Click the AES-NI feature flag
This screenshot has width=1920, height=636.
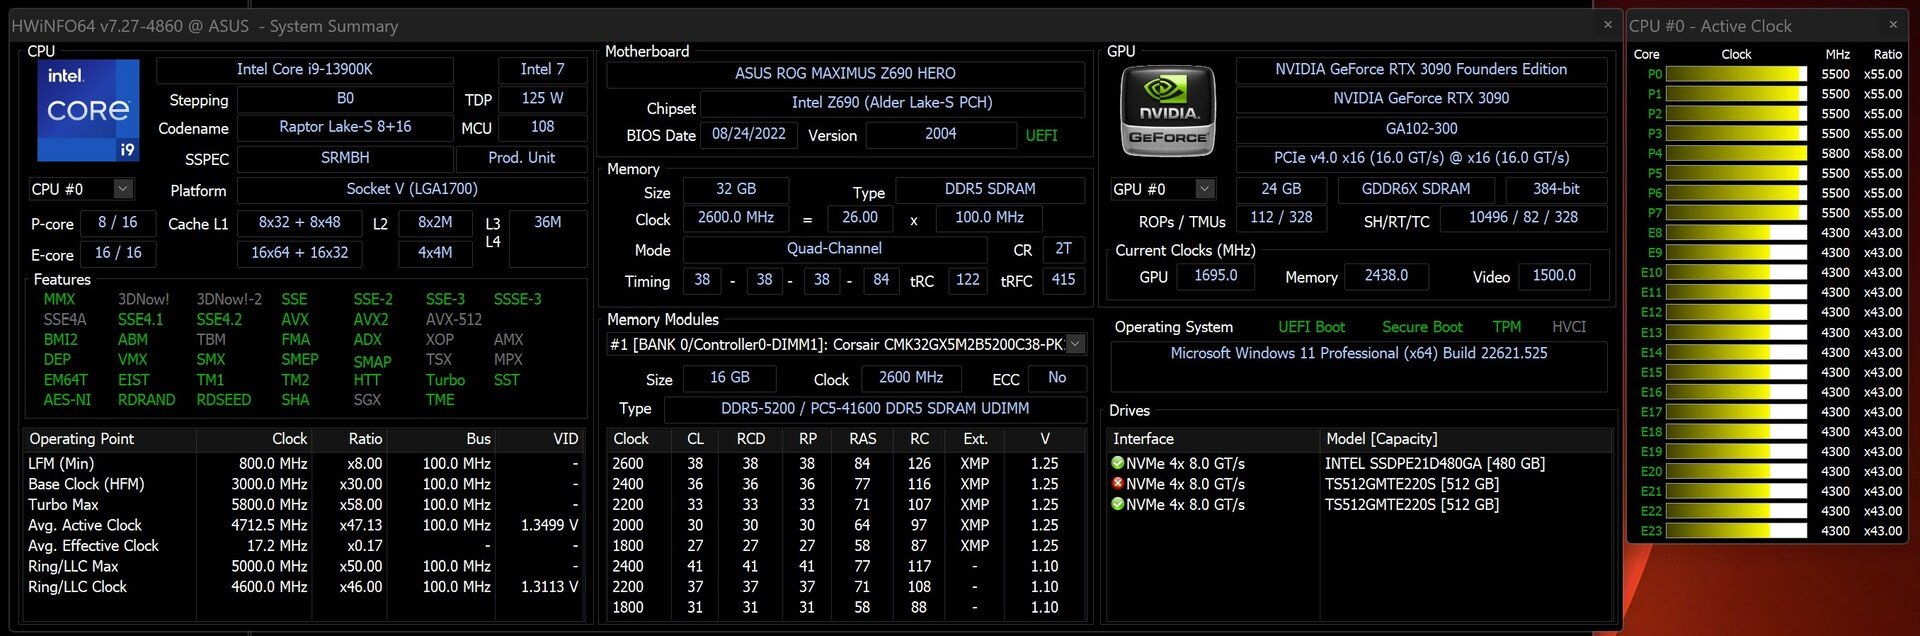click(67, 400)
